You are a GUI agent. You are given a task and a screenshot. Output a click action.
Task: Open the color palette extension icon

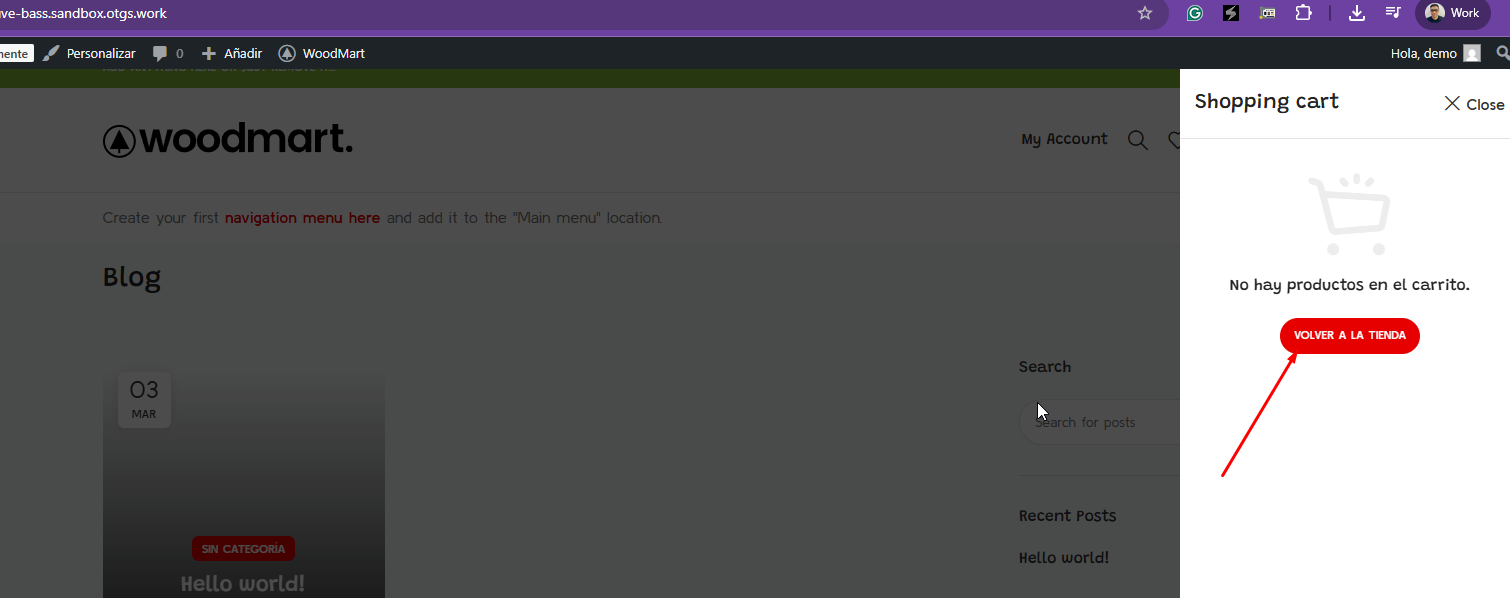[1267, 13]
